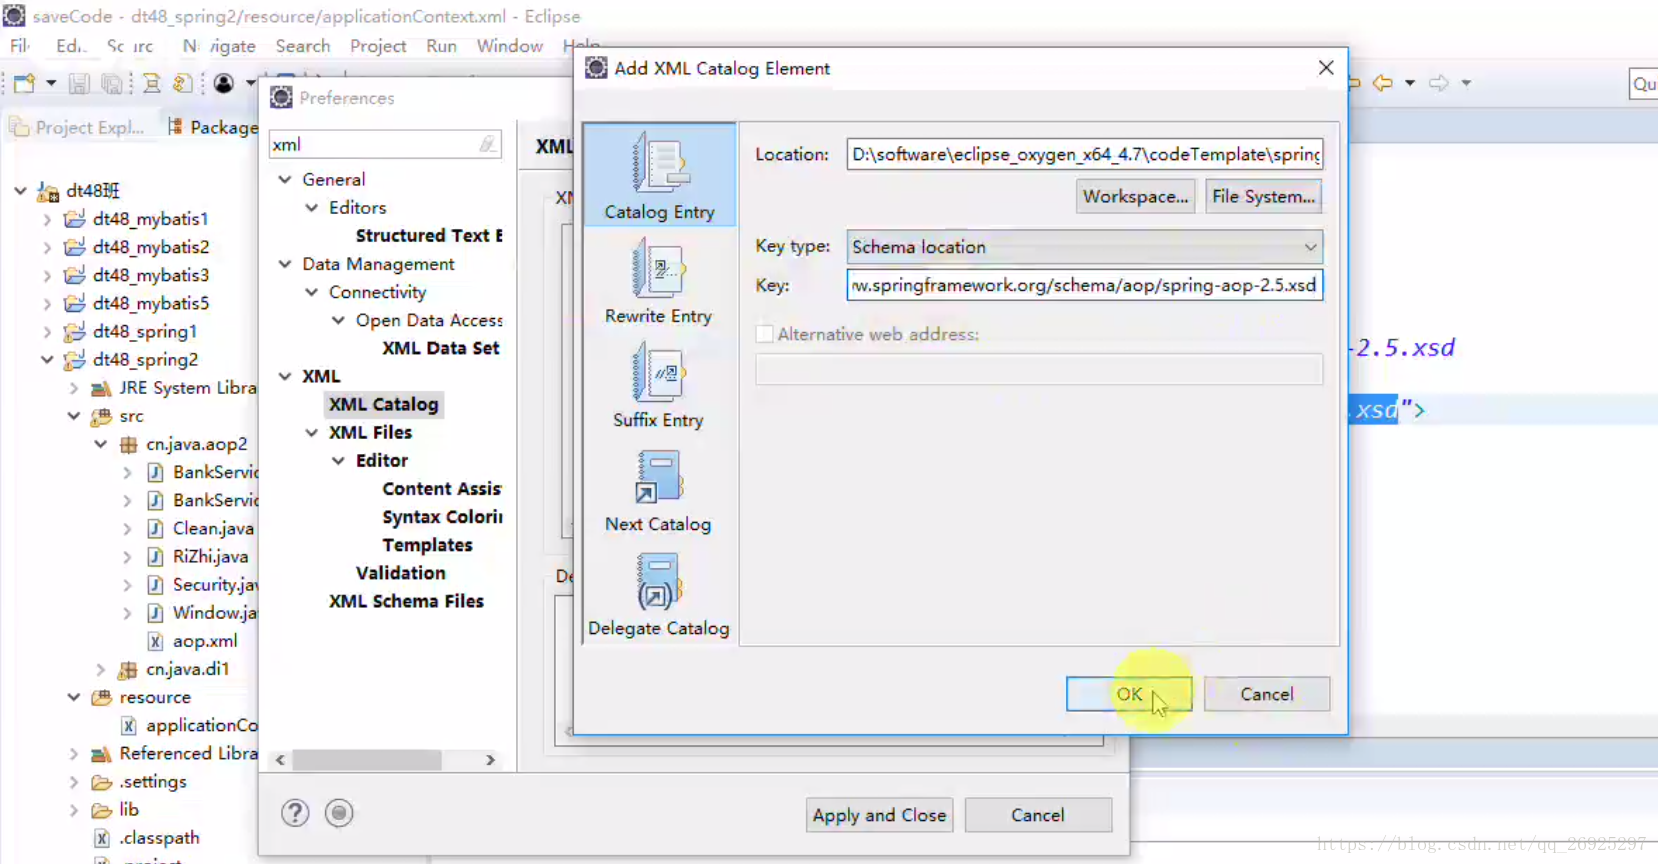Click the Workspace... button
This screenshot has width=1658, height=864.
pyautogui.click(x=1135, y=196)
